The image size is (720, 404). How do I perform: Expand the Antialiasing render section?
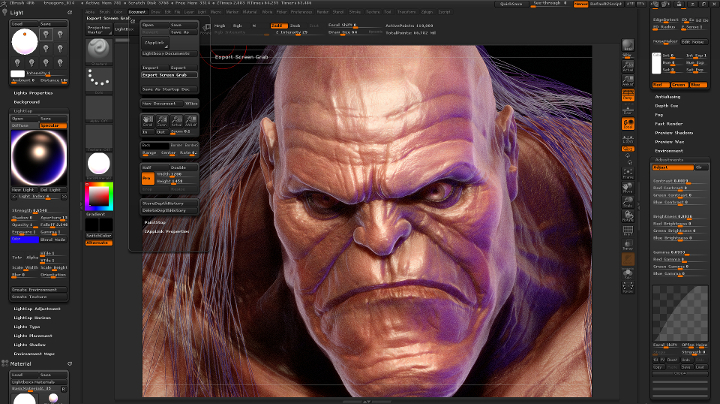668,97
